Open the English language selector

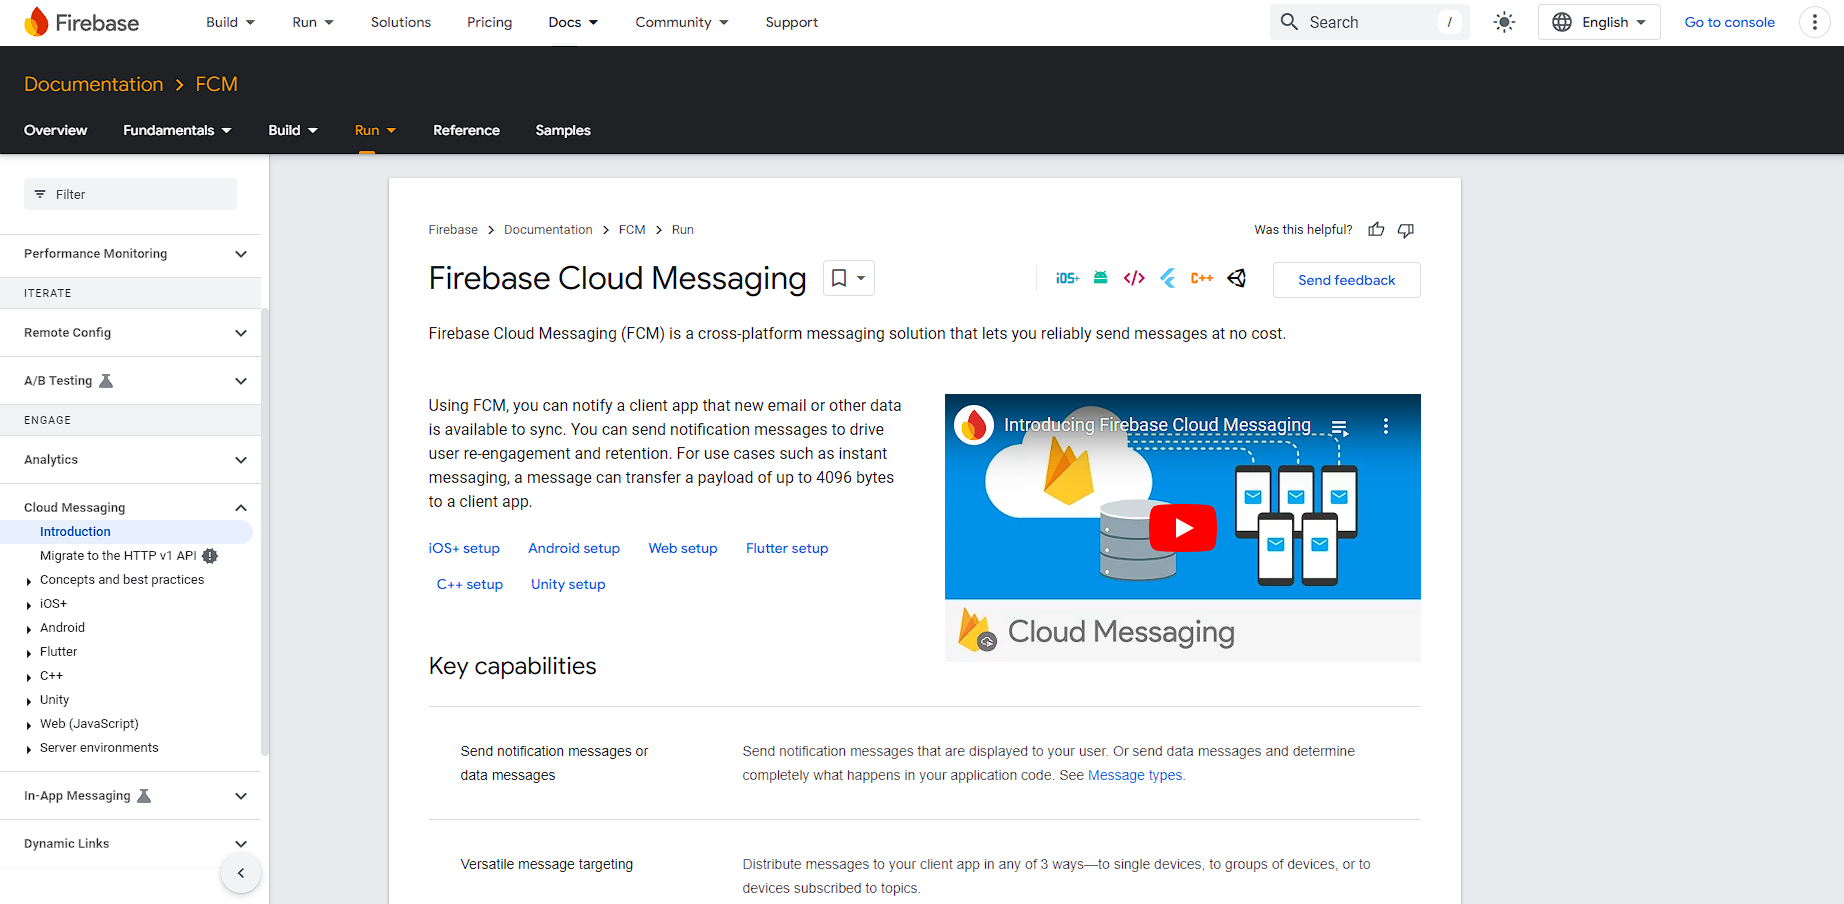tap(1598, 21)
